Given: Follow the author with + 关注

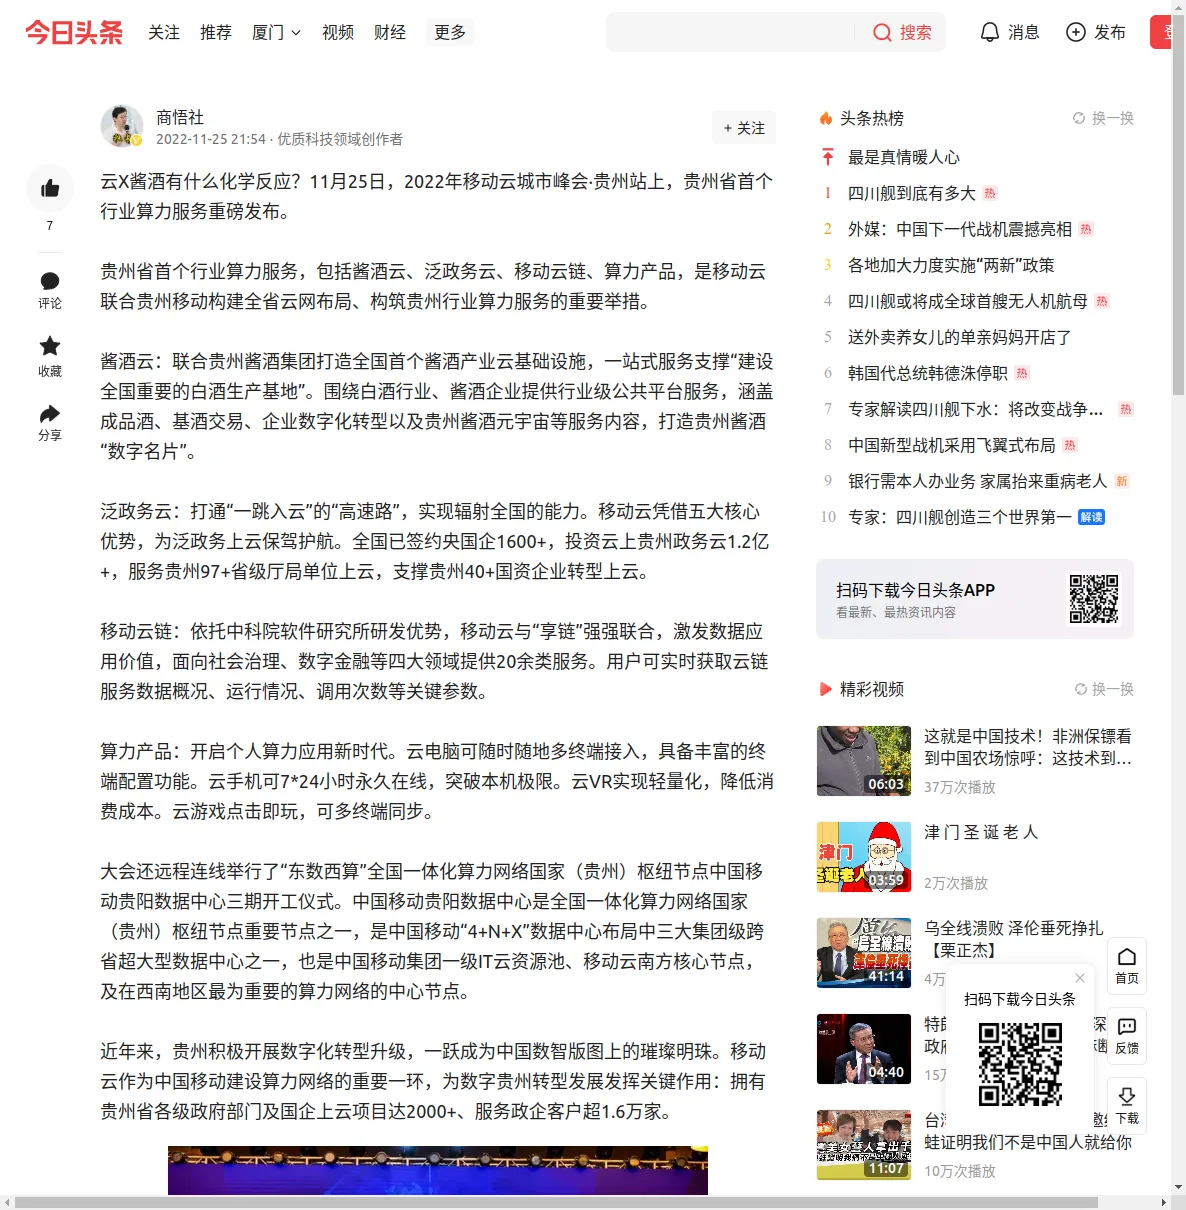Looking at the screenshot, I should click(x=744, y=128).
